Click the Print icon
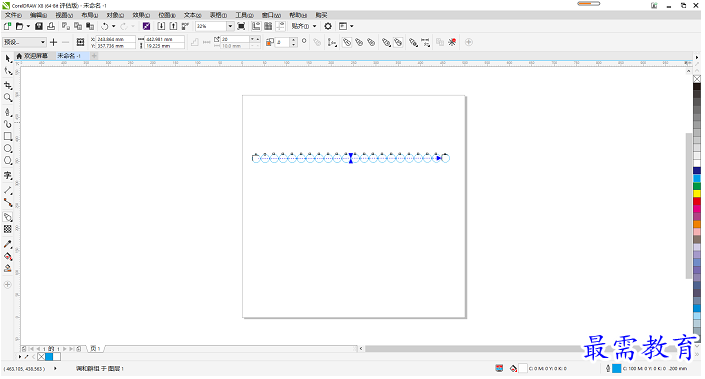 point(51,27)
